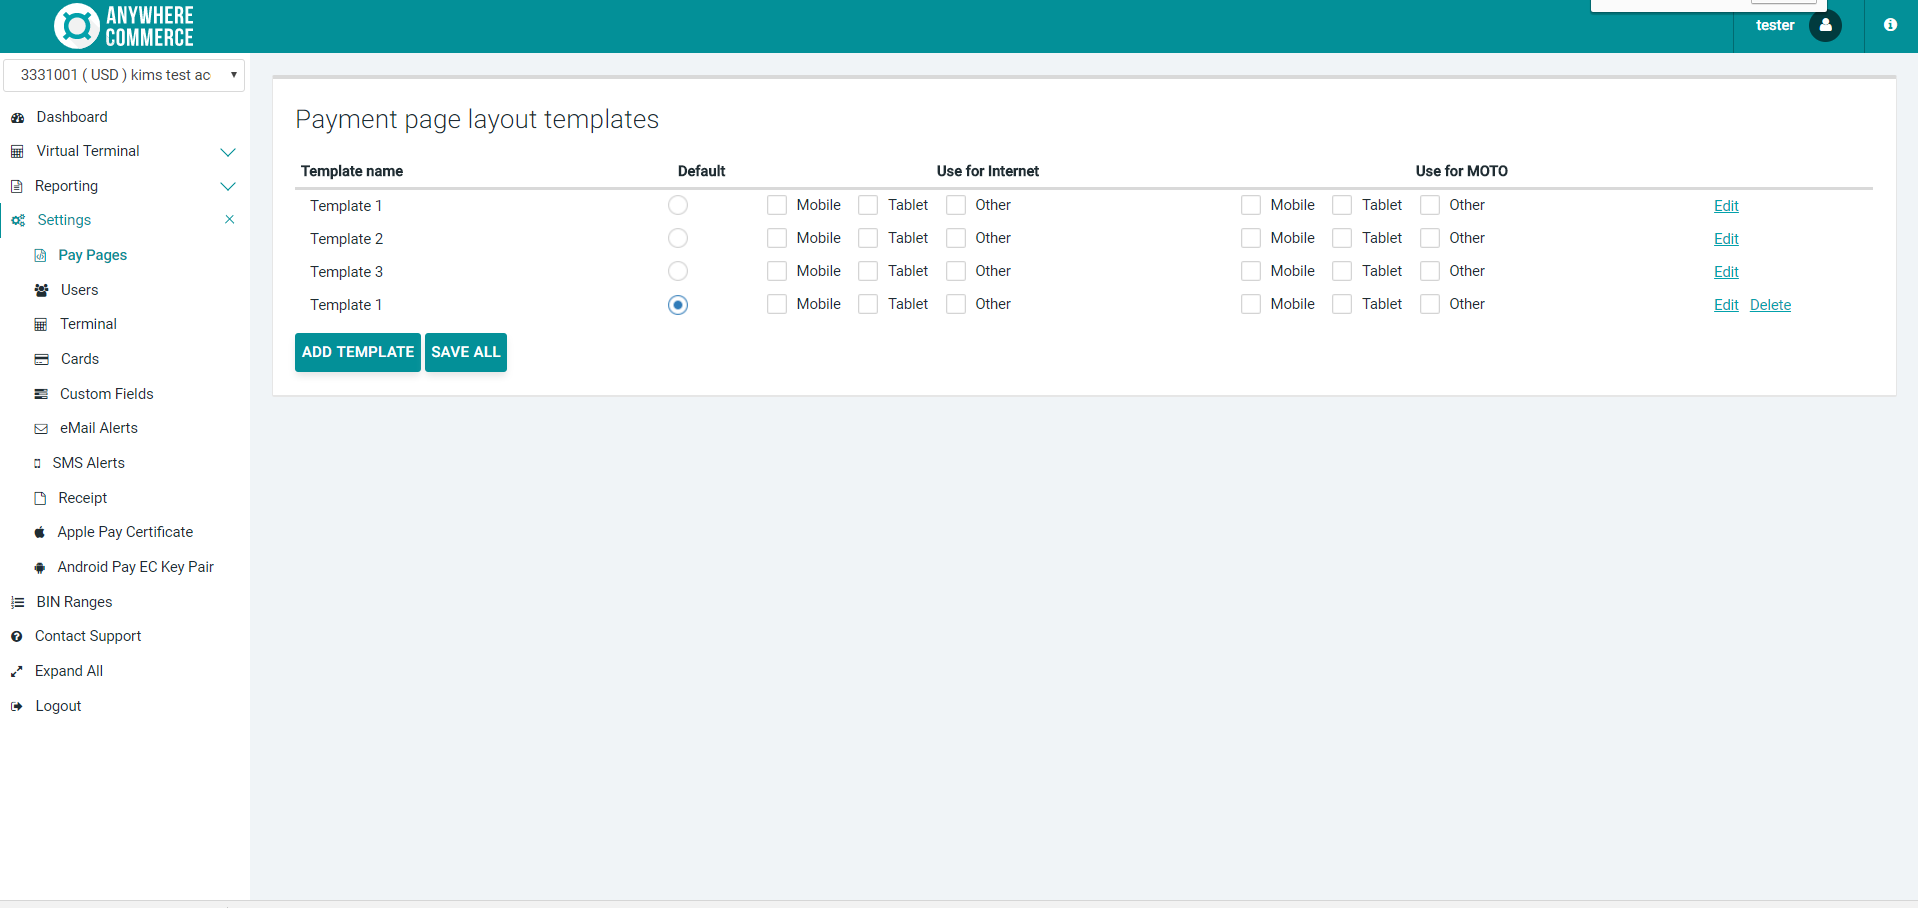Open the Users settings page
Screen dimensions: 1920x908
79,290
